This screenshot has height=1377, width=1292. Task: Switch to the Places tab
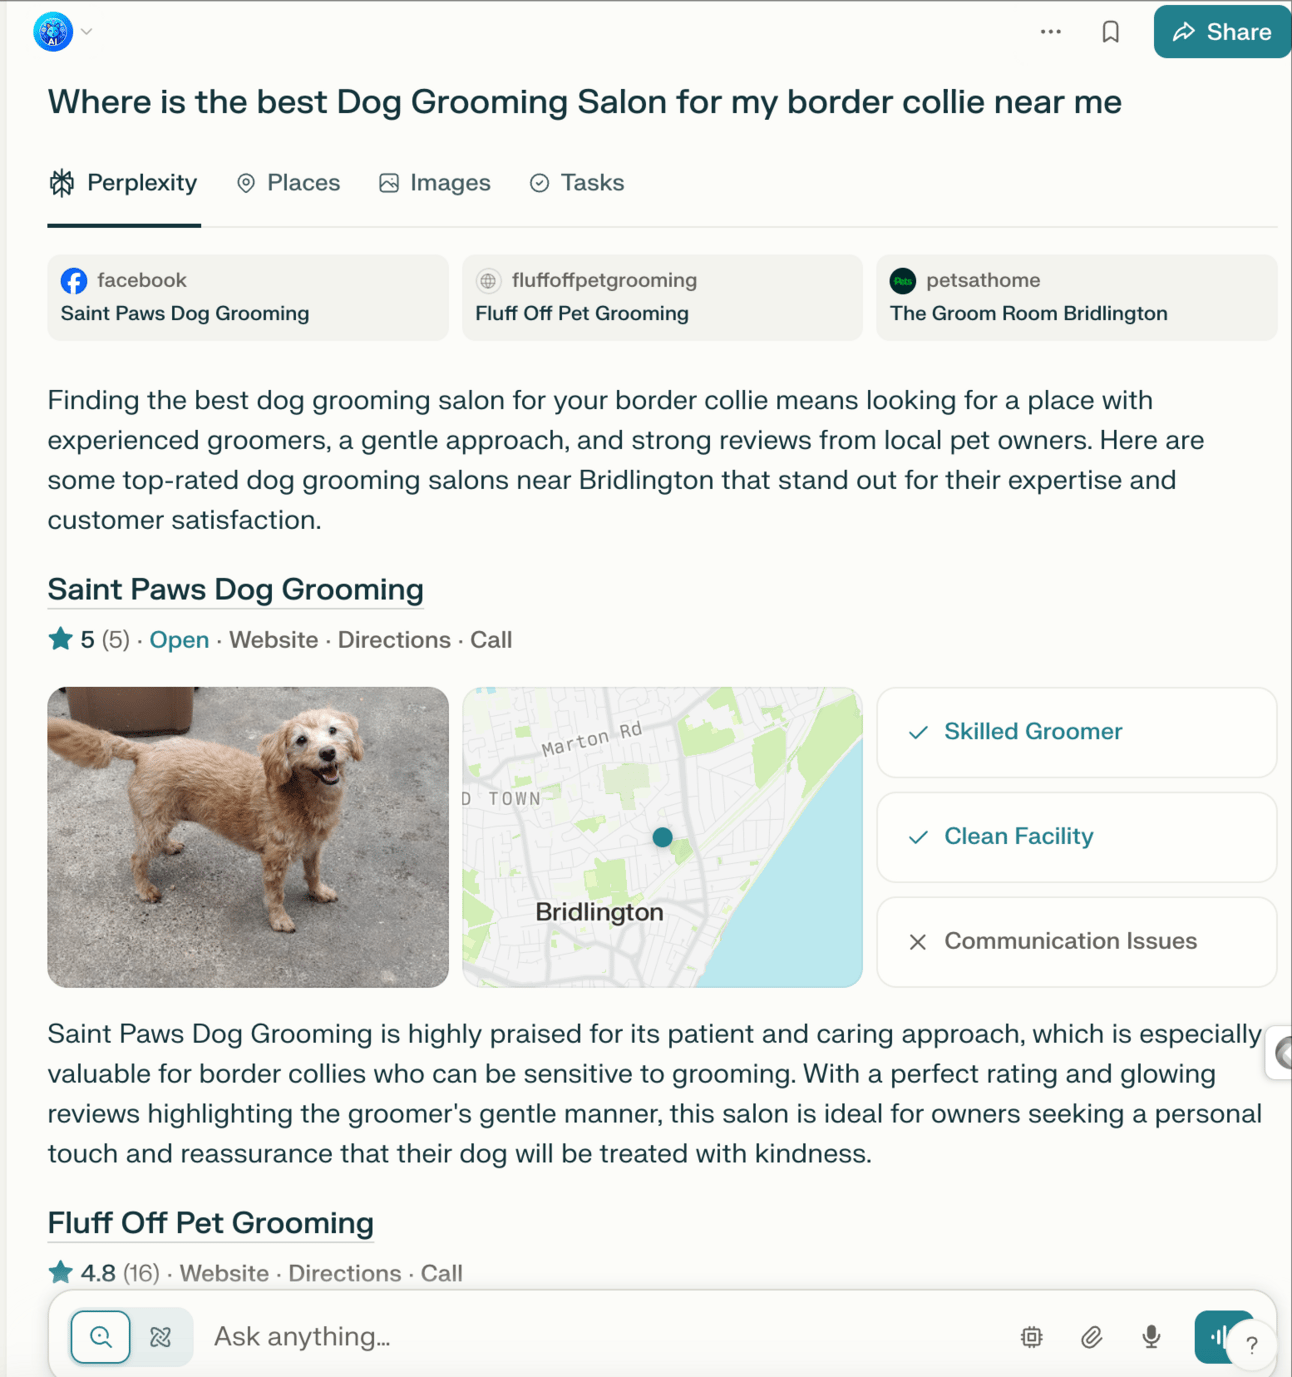click(x=288, y=183)
